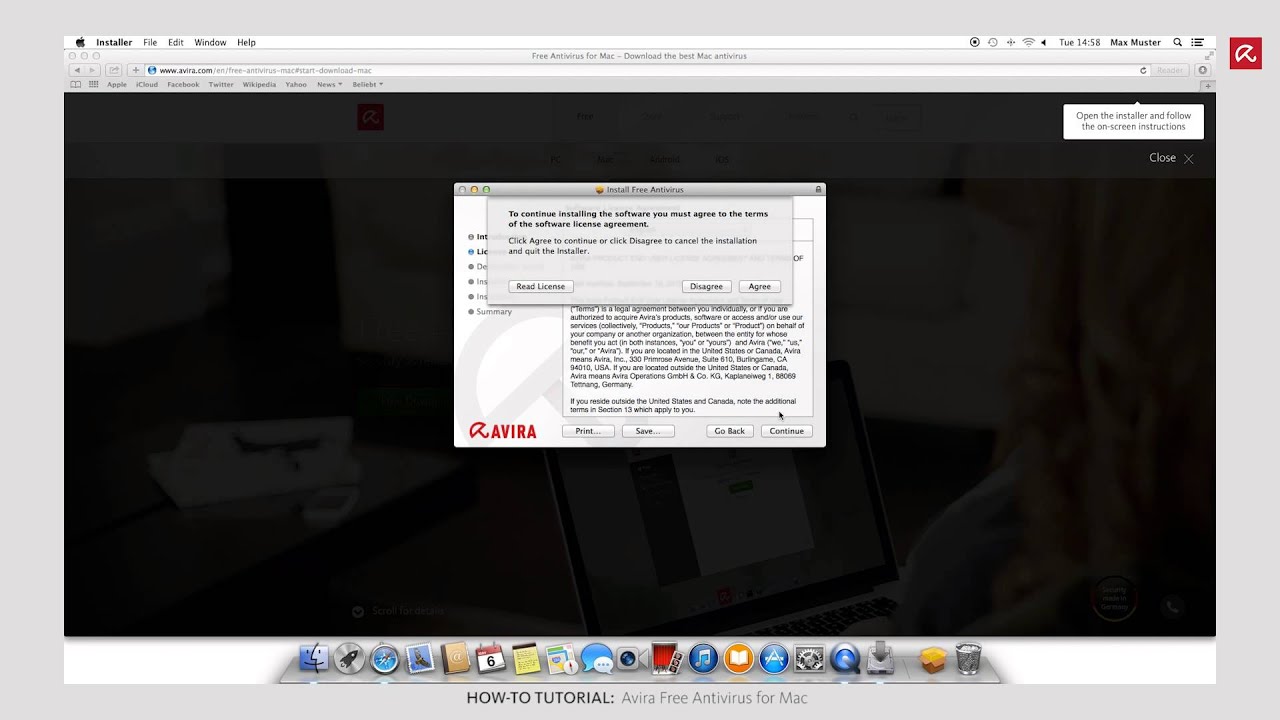Open Contacts address book in Dock
This screenshot has width=1280, height=720.
[455, 658]
